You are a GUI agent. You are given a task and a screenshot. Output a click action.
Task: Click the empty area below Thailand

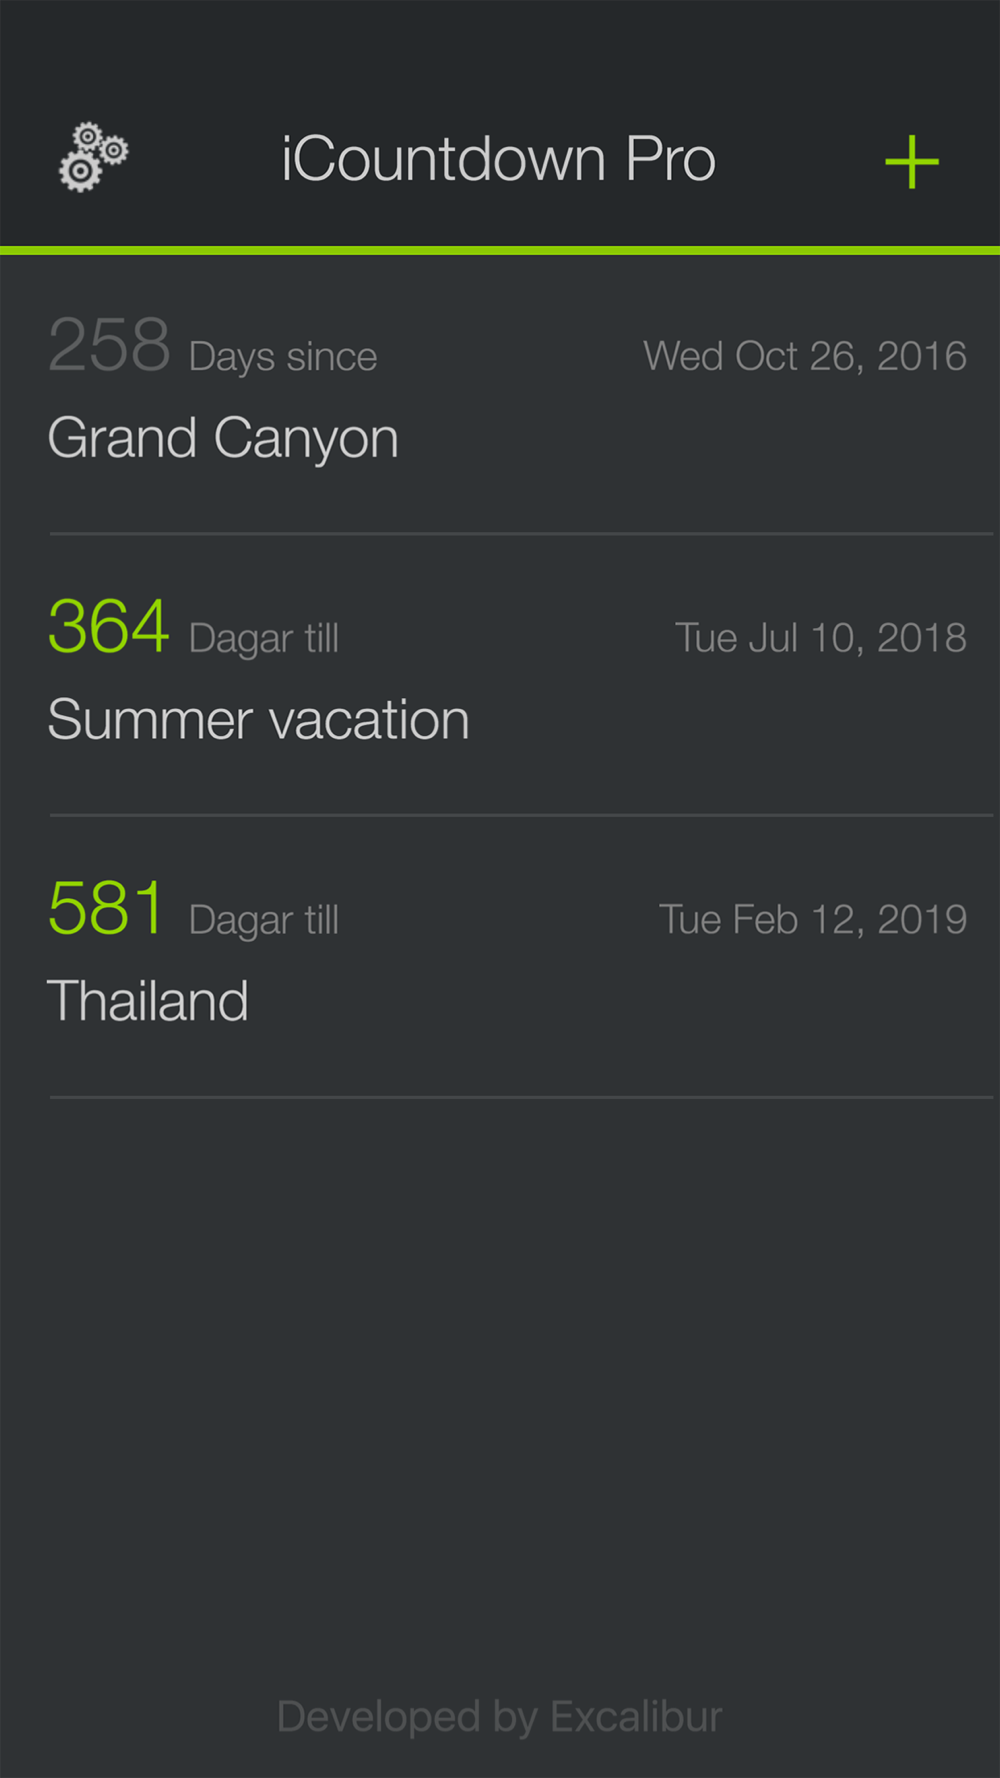(500, 1390)
